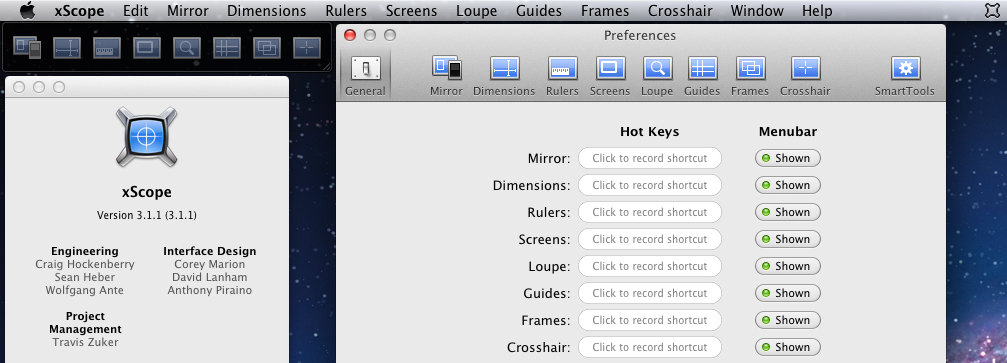Open Rulers preferences pane
The width and height of the screenshot is (1007, 363).
point(563,76)
